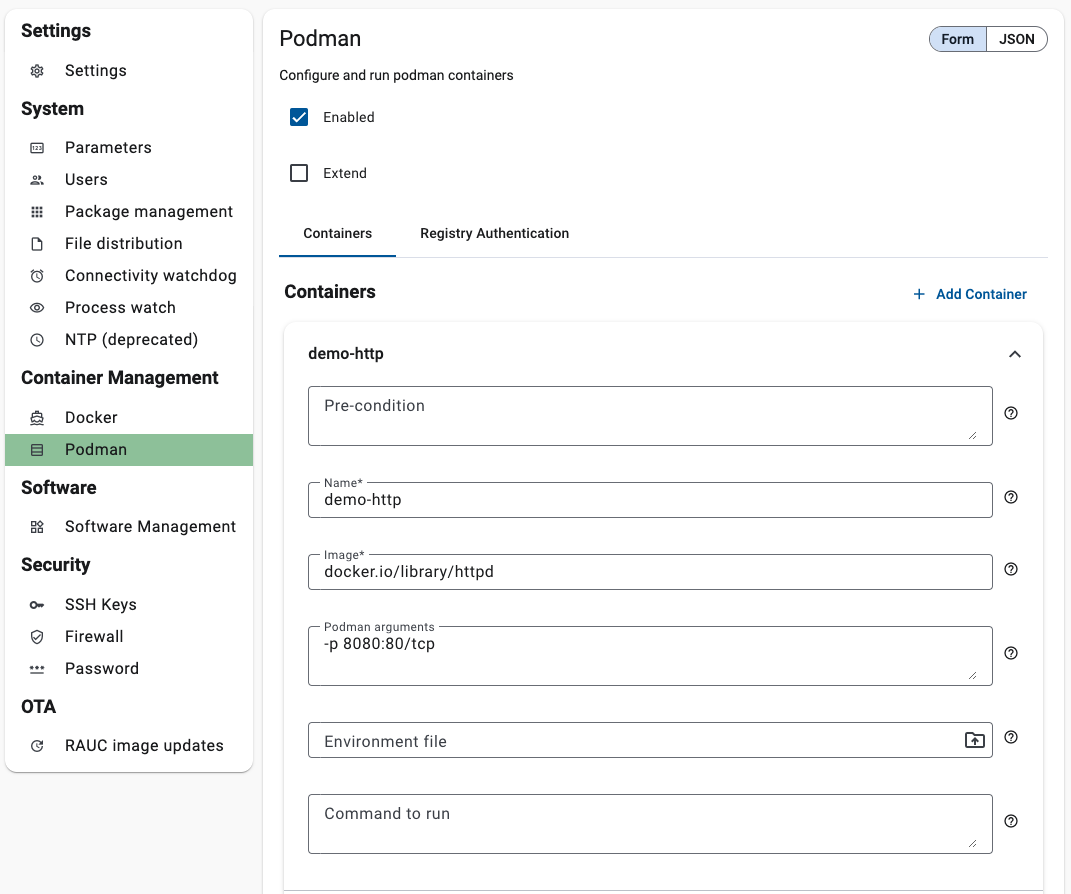Uncheck the Enabled checkbox
The height and width of the screenshot is (894, 1071).
[299, 117]
